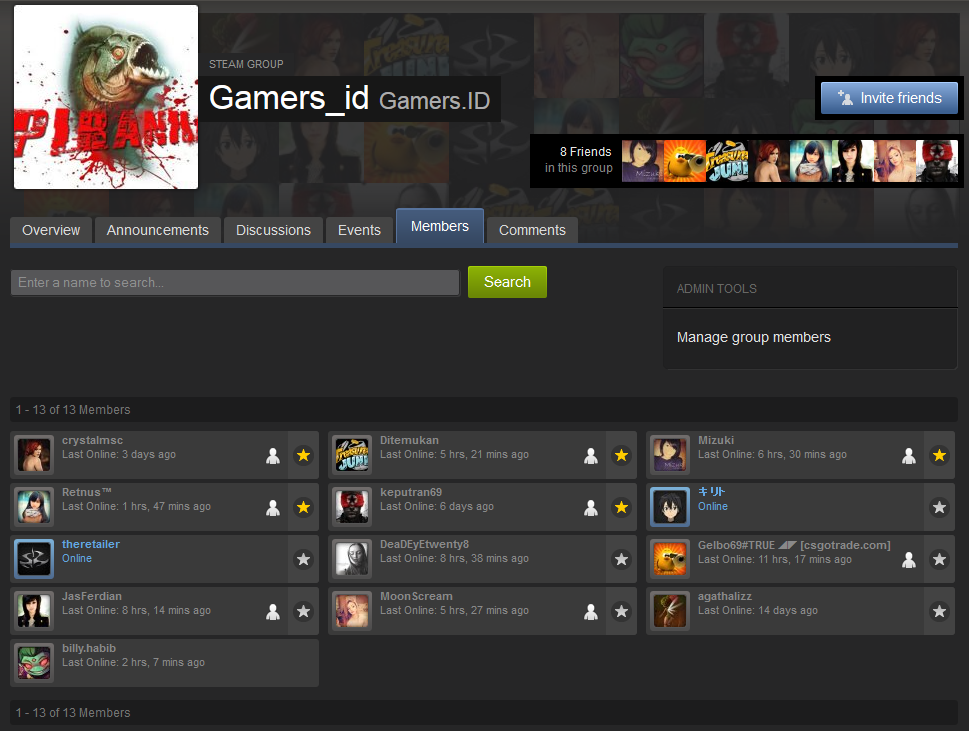Toggle the grey star beside JasFerdian
The height and width of the screenshot is (731, 969).
pos(303,611)
